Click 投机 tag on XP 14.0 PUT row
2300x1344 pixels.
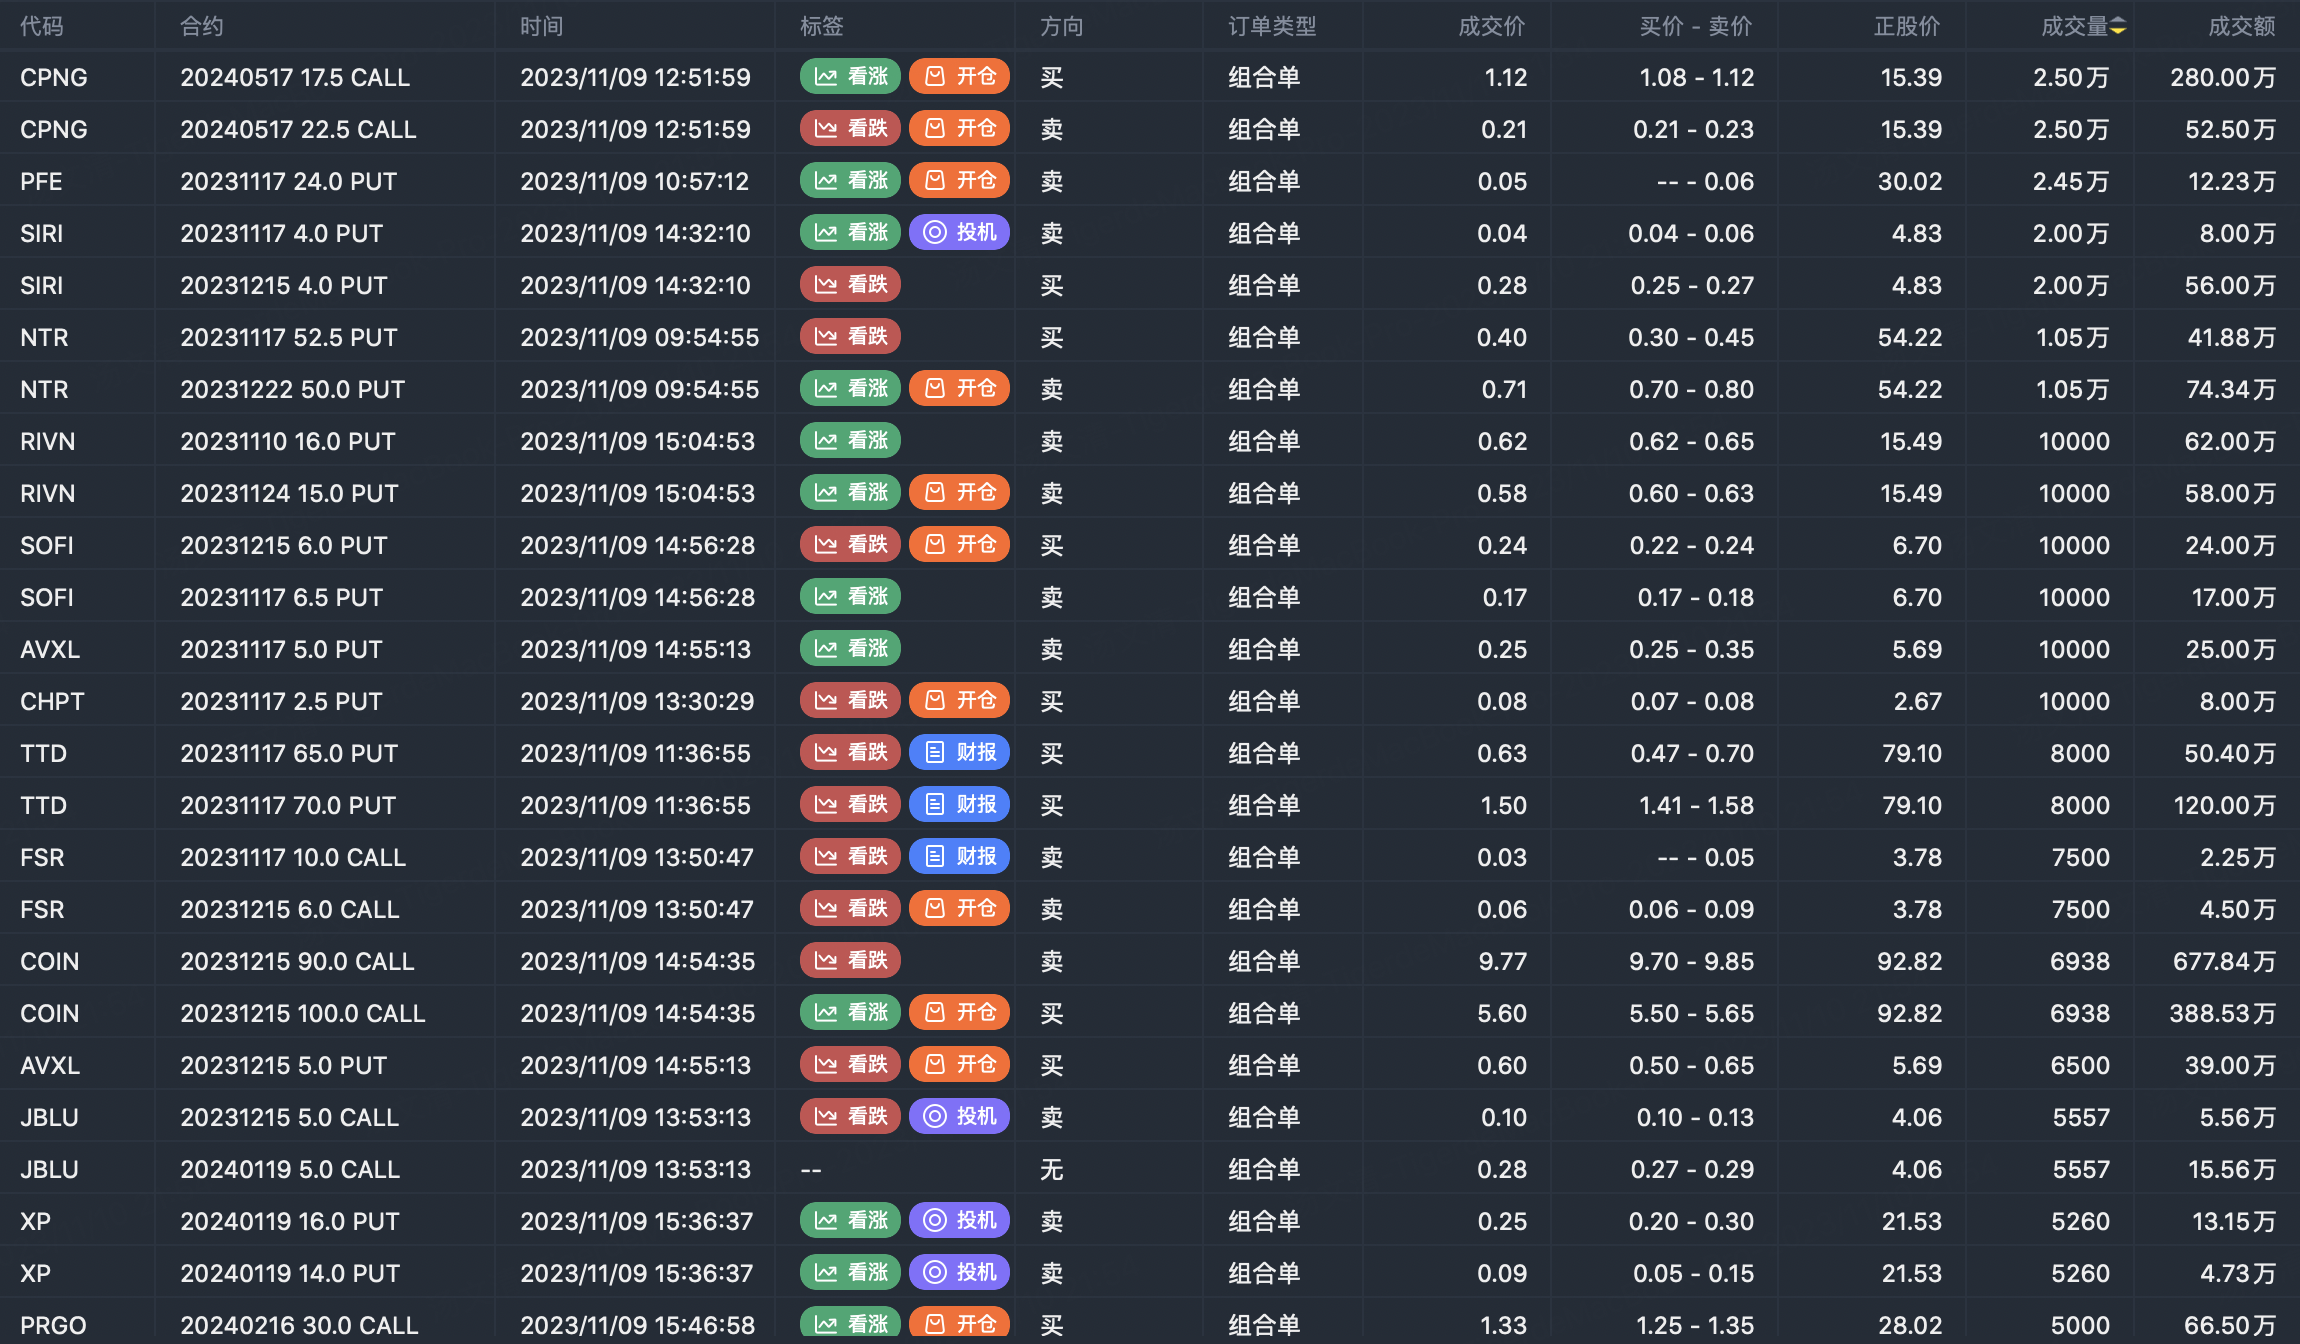click(959, 1273)
